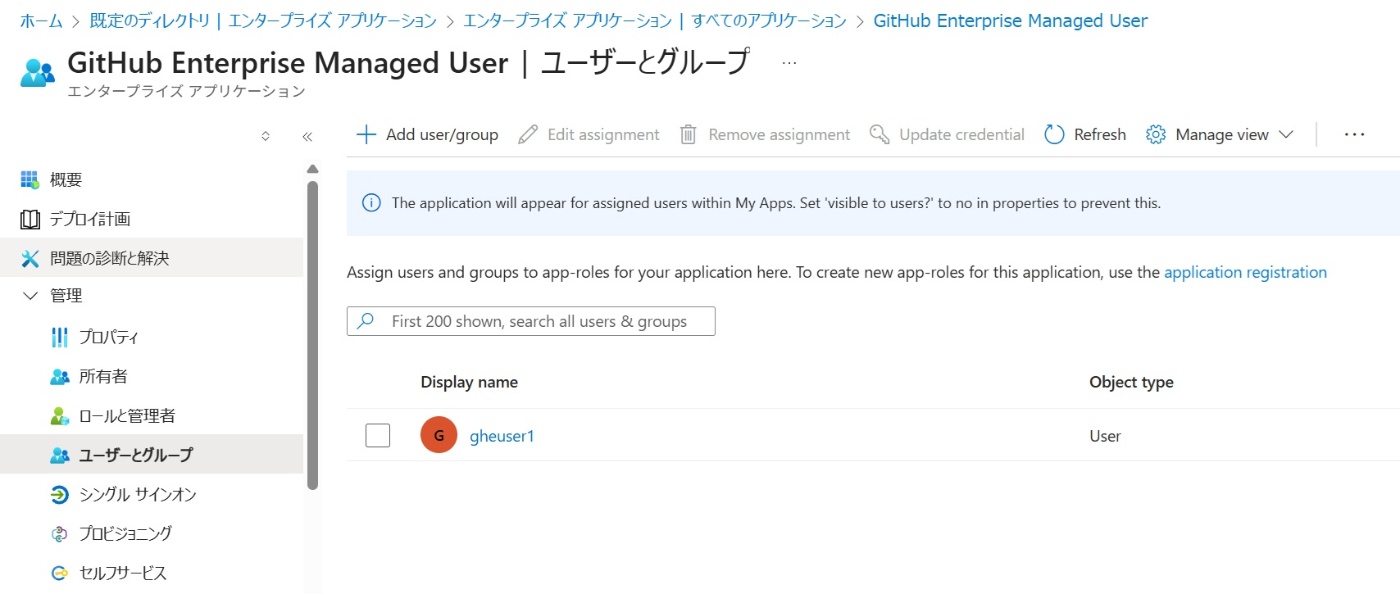The height and width of the screenshot is (594, 1400).
Task: Click the Manage view gear icon
Action: [x=1156, y=134]
